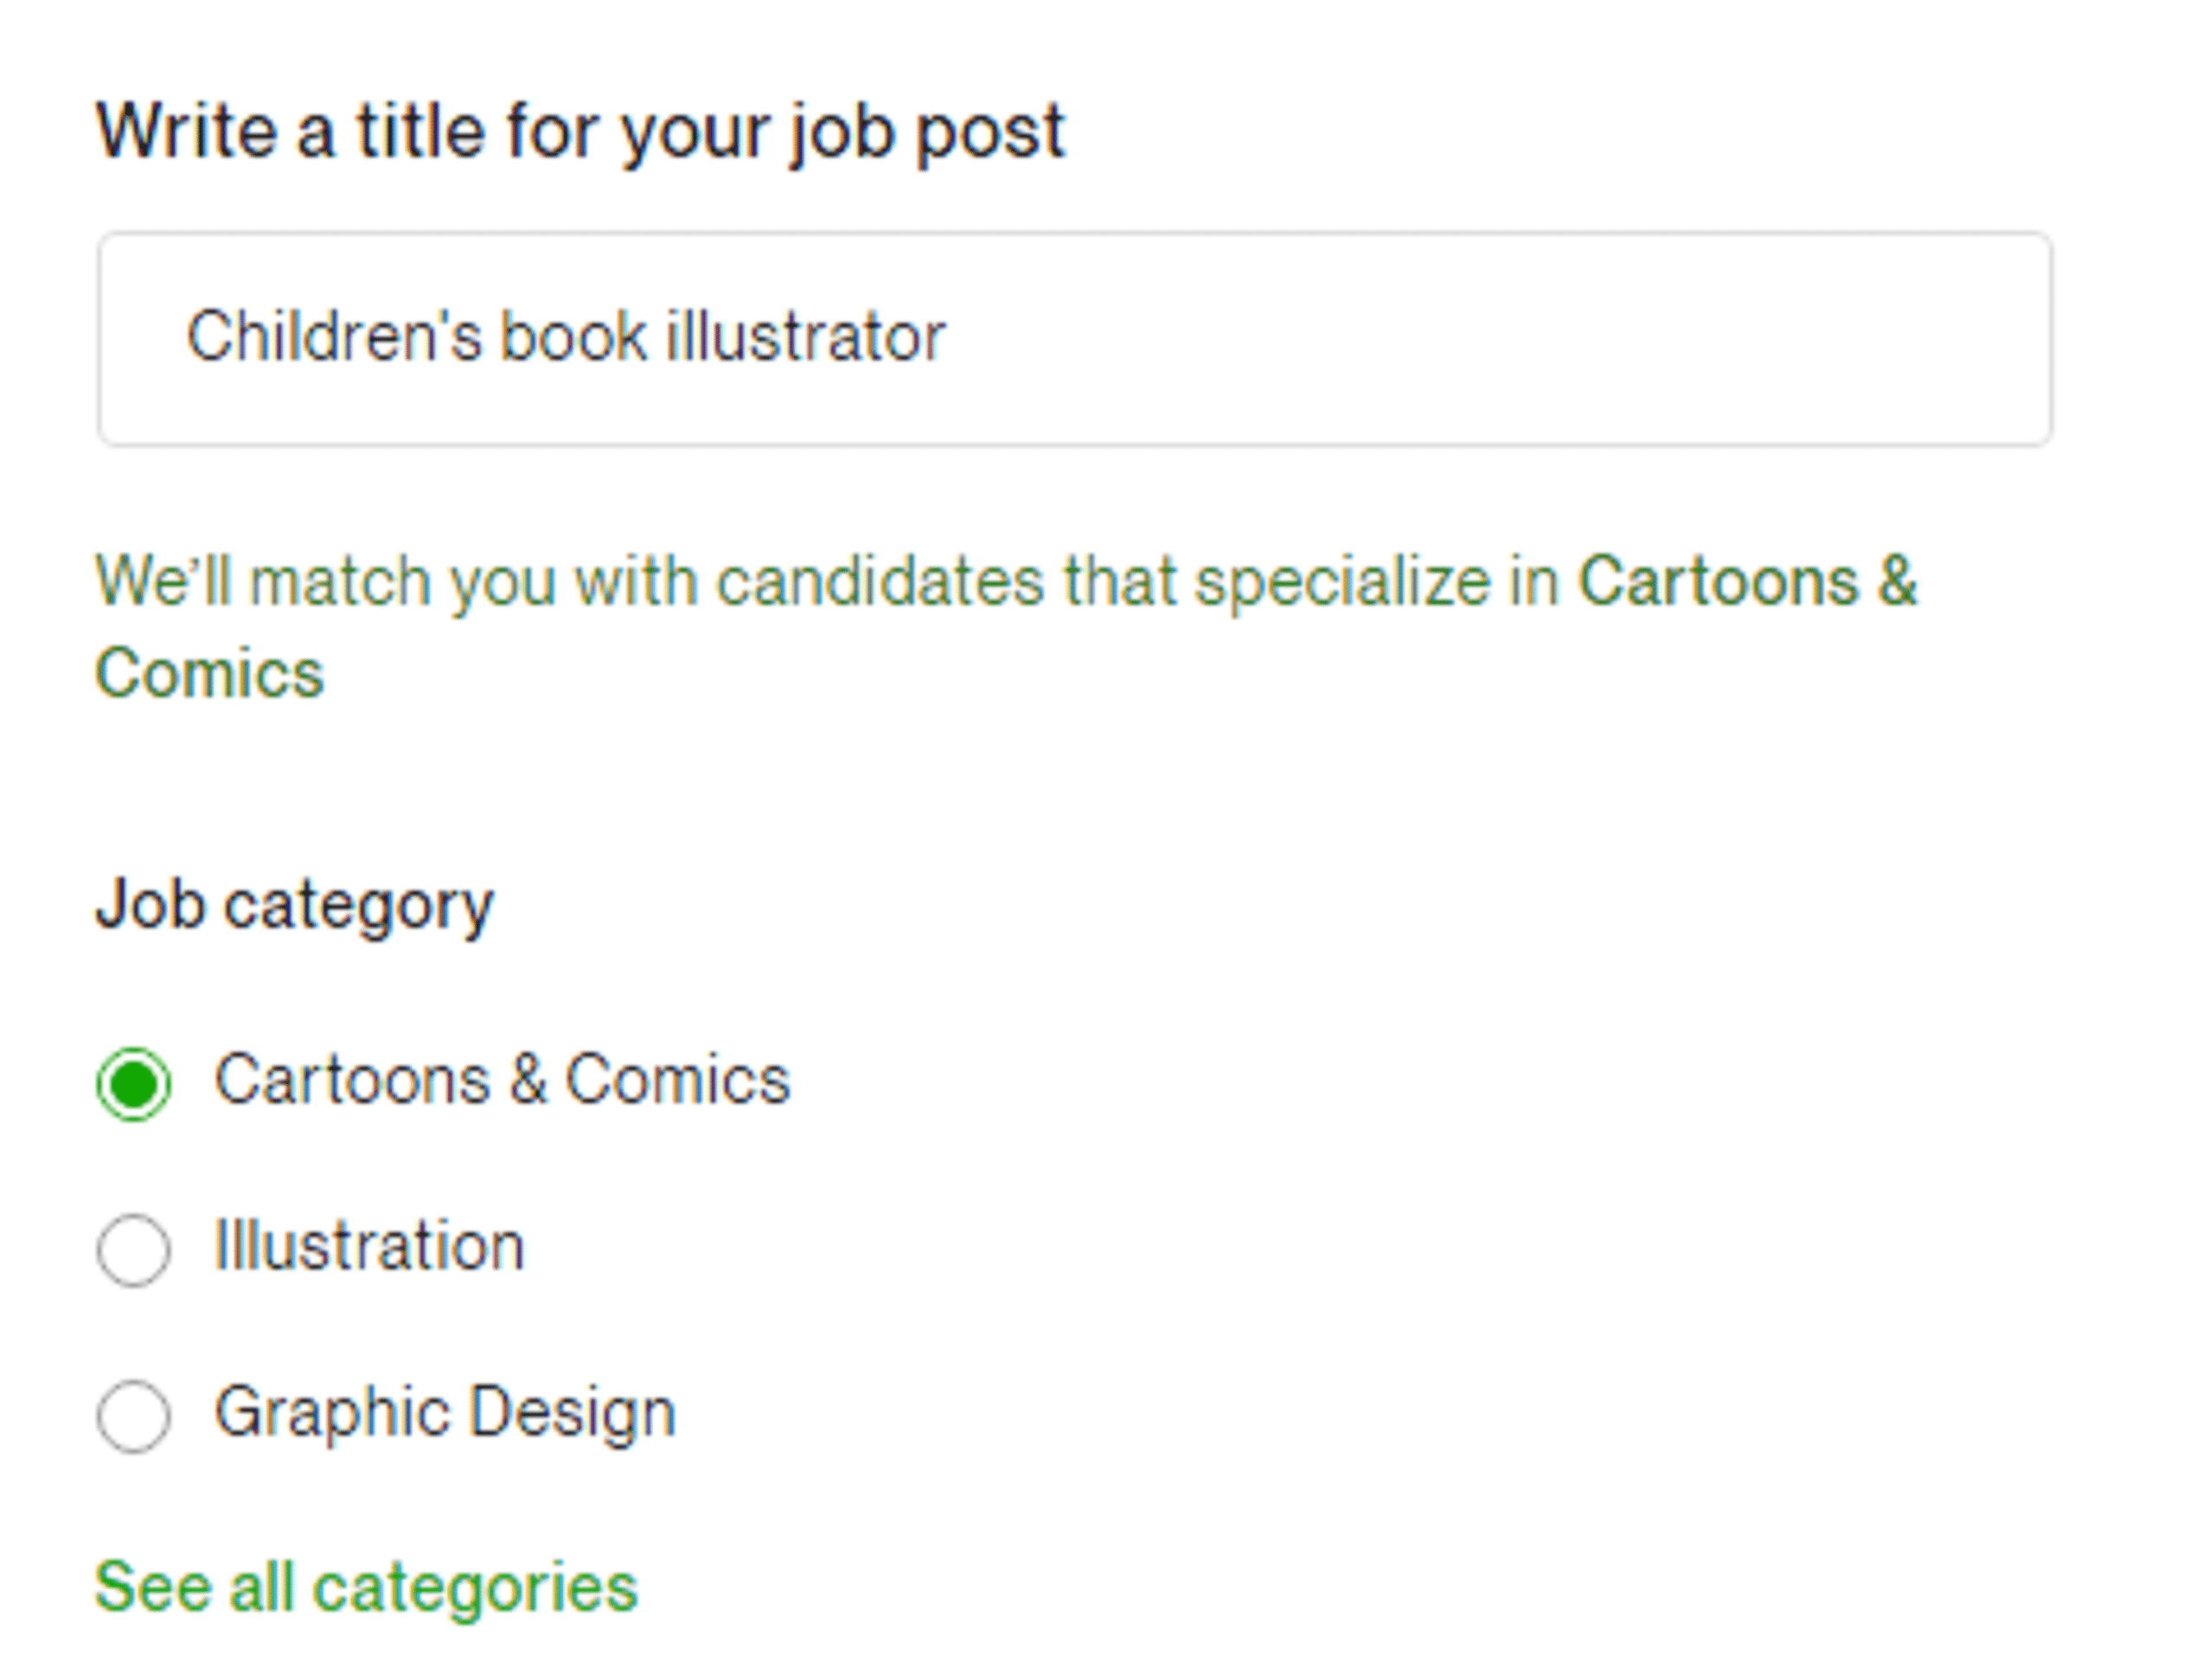2197x1680 pixels.
Task: Click the word "book" in the title field
Action: [573, 336]
